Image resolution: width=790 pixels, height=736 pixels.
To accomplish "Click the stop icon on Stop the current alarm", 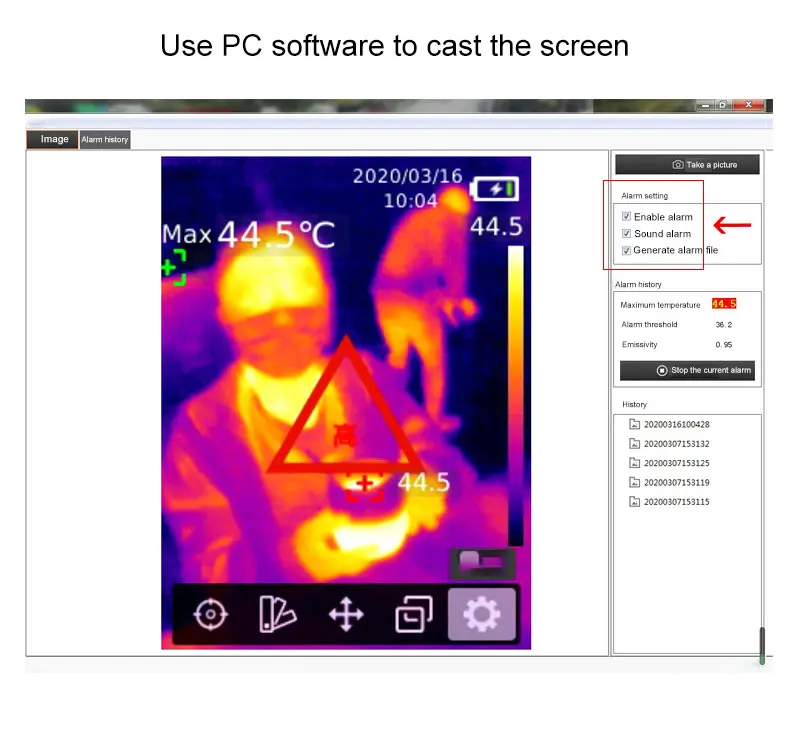I will (662, 370).
